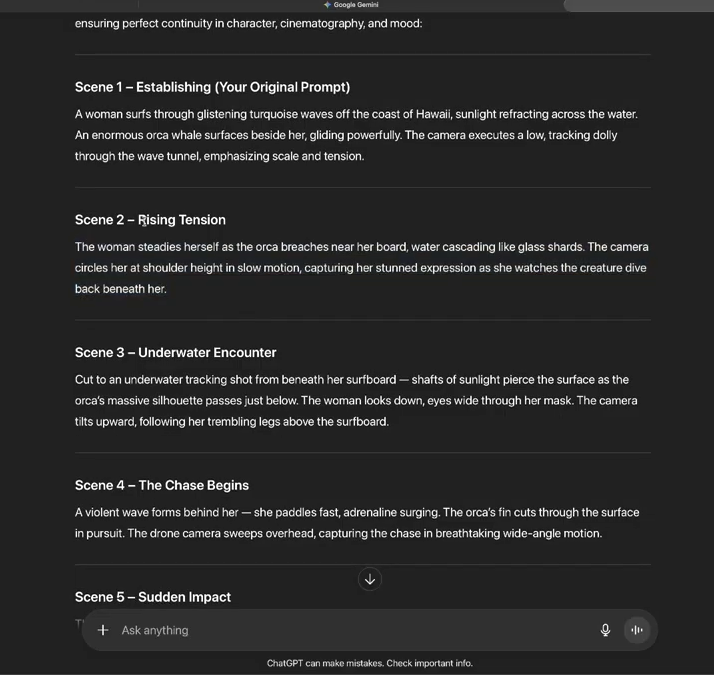Jump to bottom with the down arrow

370,579
